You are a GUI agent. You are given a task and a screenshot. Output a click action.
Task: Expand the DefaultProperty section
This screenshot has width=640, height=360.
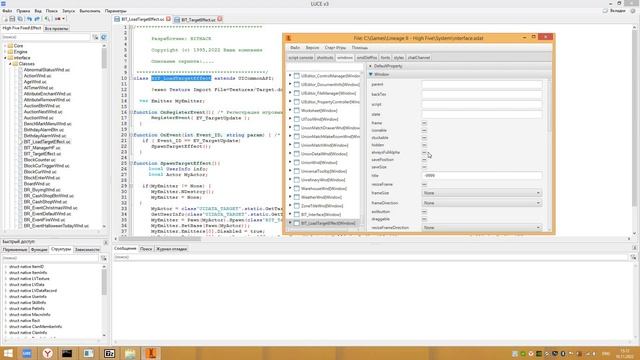(371, 66)
